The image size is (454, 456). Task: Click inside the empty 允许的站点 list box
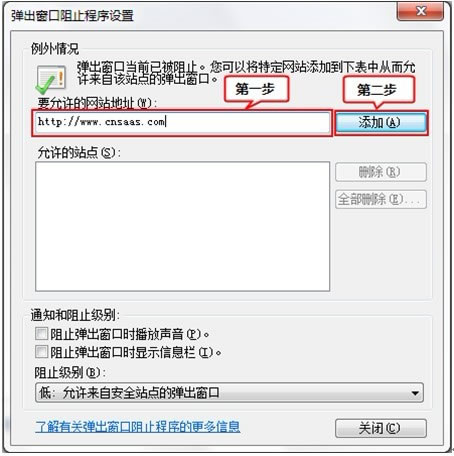182,226
